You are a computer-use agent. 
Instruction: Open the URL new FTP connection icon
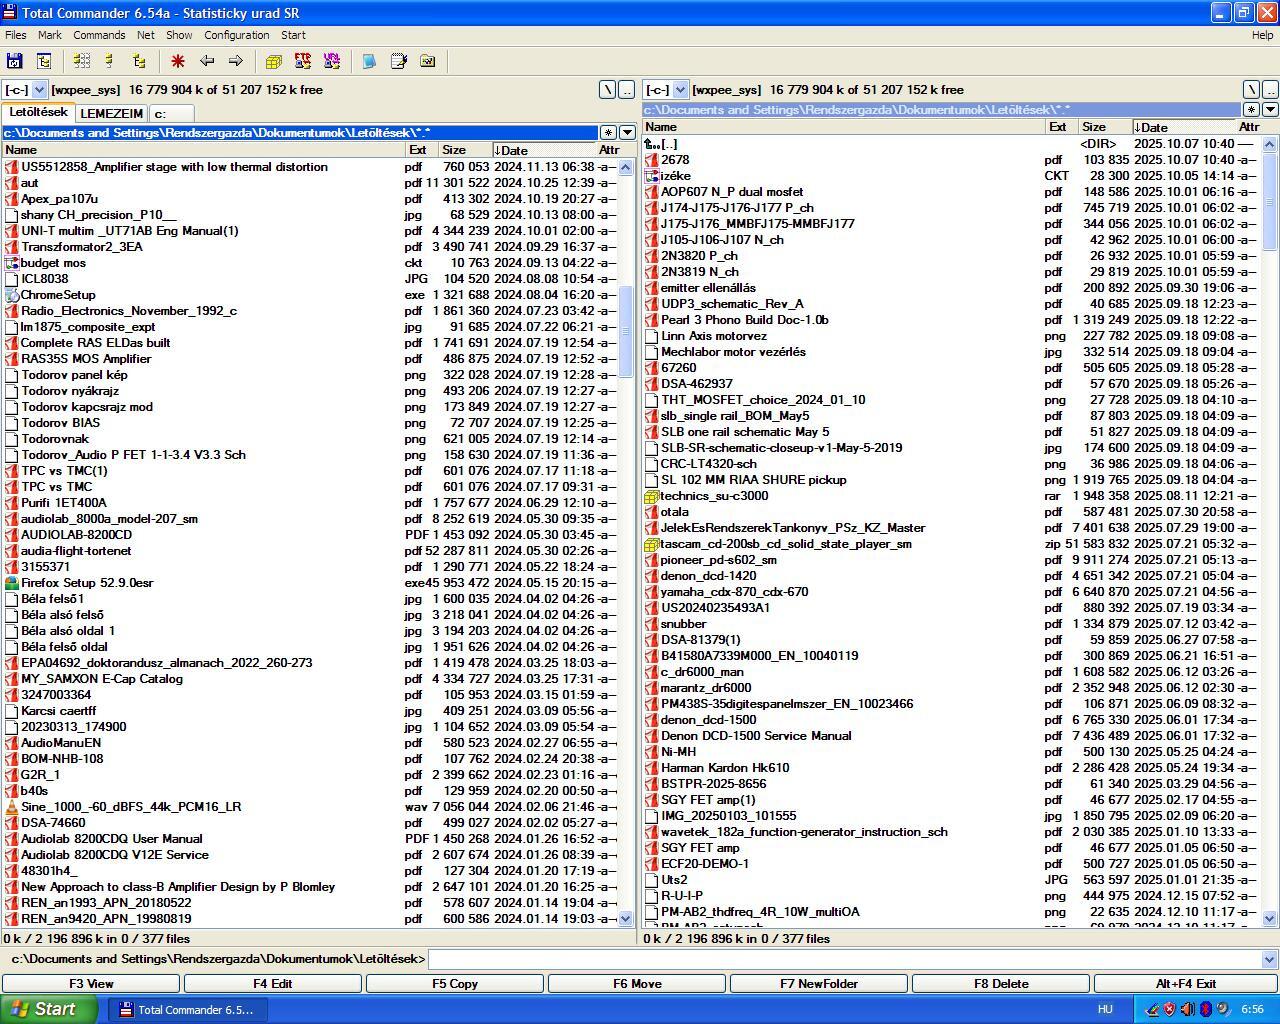click(x=332, y=61)
